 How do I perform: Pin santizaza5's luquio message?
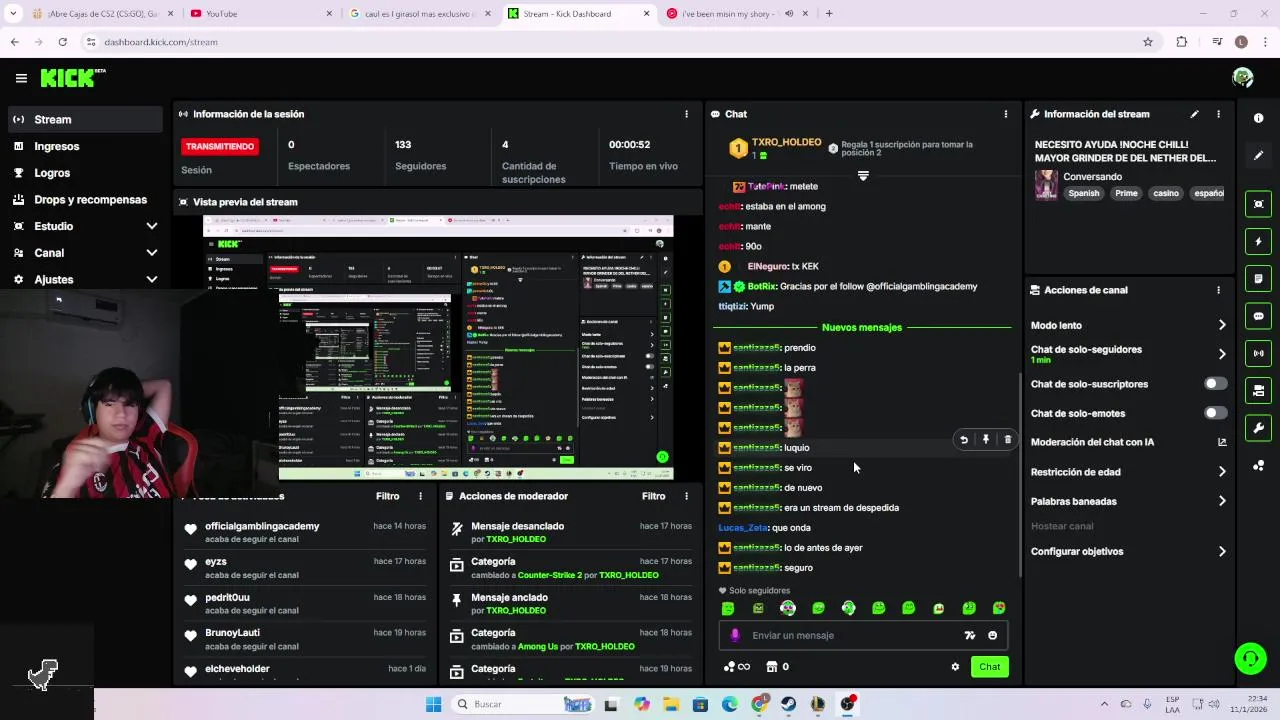(x=986, y=440)
